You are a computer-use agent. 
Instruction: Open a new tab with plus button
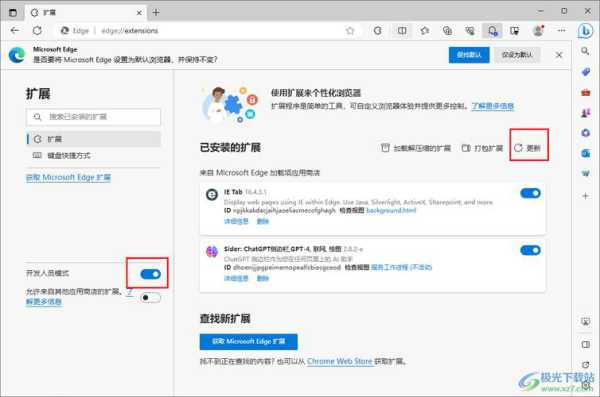156,13
